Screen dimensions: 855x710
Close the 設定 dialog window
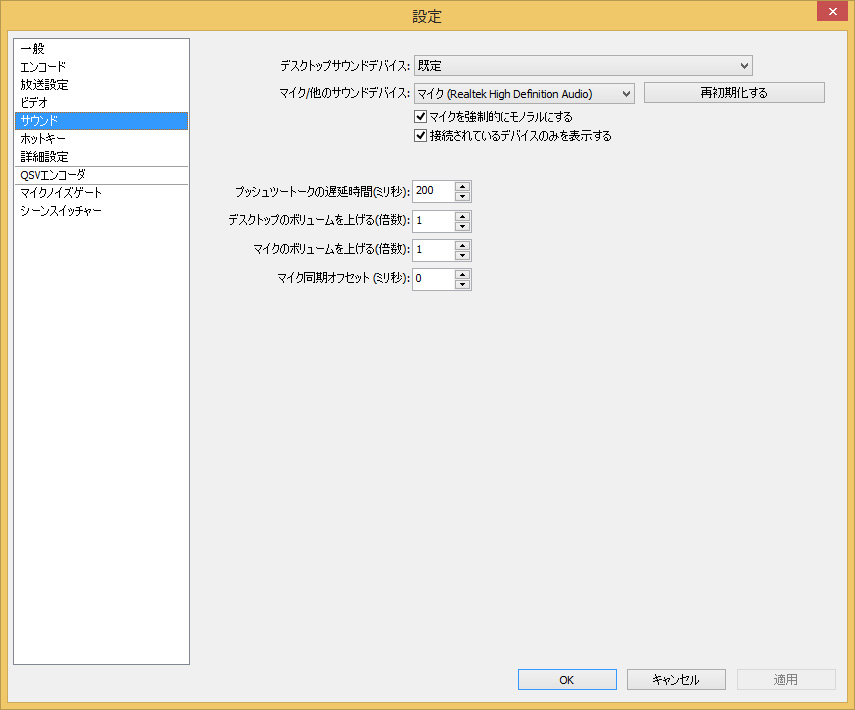(832, 11)
